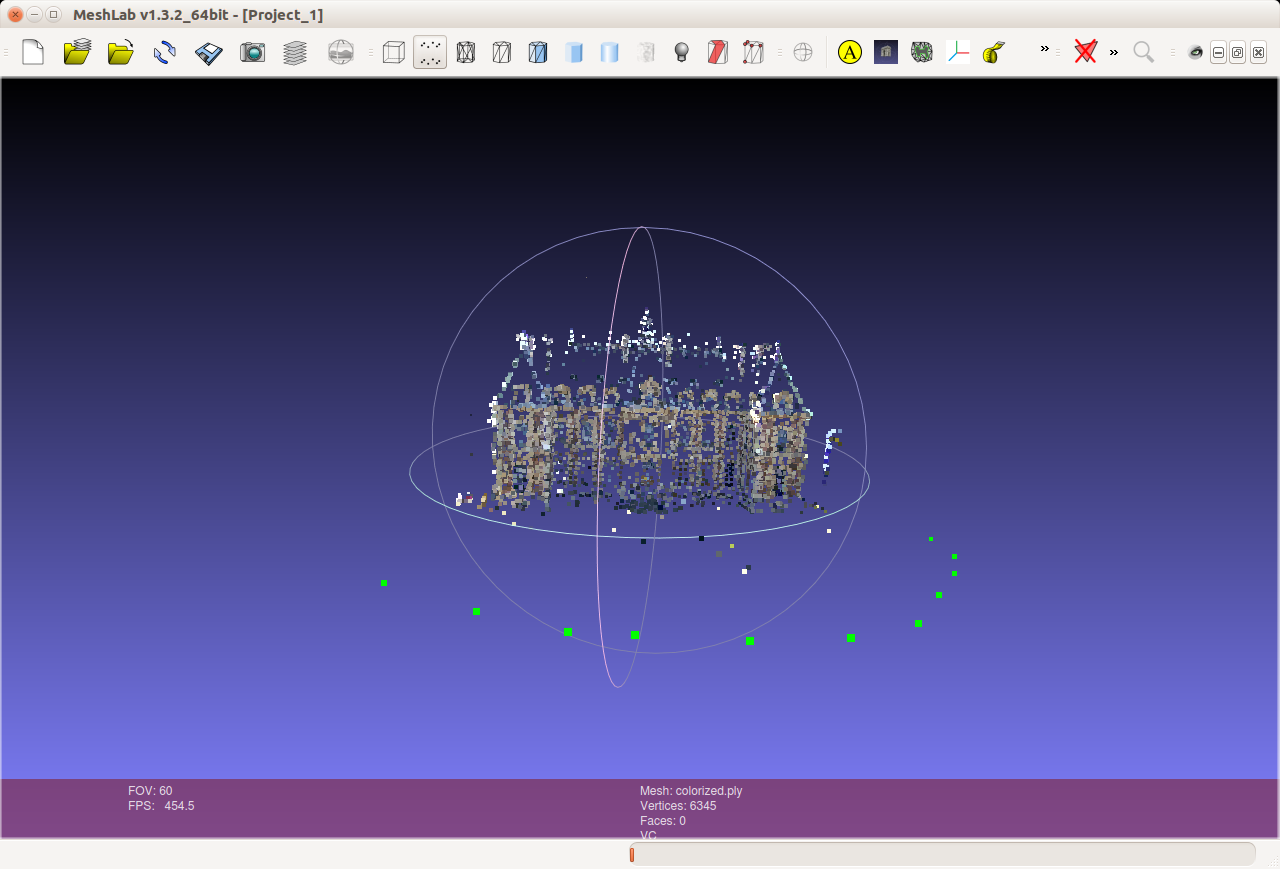Switch to Wireframe rendering mode
The width and height of the screenshot is (1280, 869).
pyautogui.click(x=466, y=52)
